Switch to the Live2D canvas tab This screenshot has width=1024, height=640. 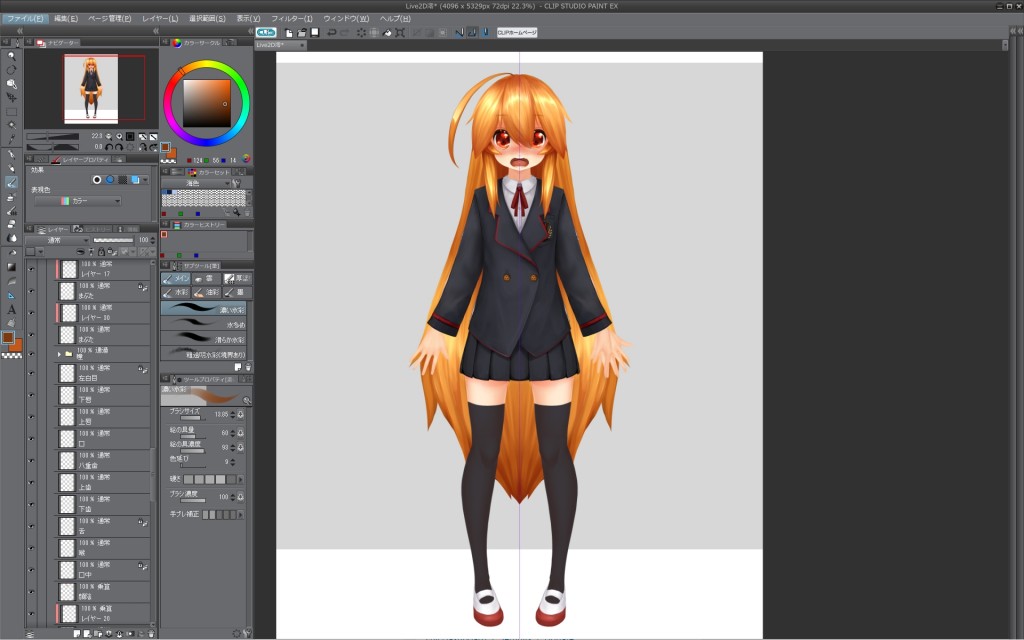click(x=280, y=45)
